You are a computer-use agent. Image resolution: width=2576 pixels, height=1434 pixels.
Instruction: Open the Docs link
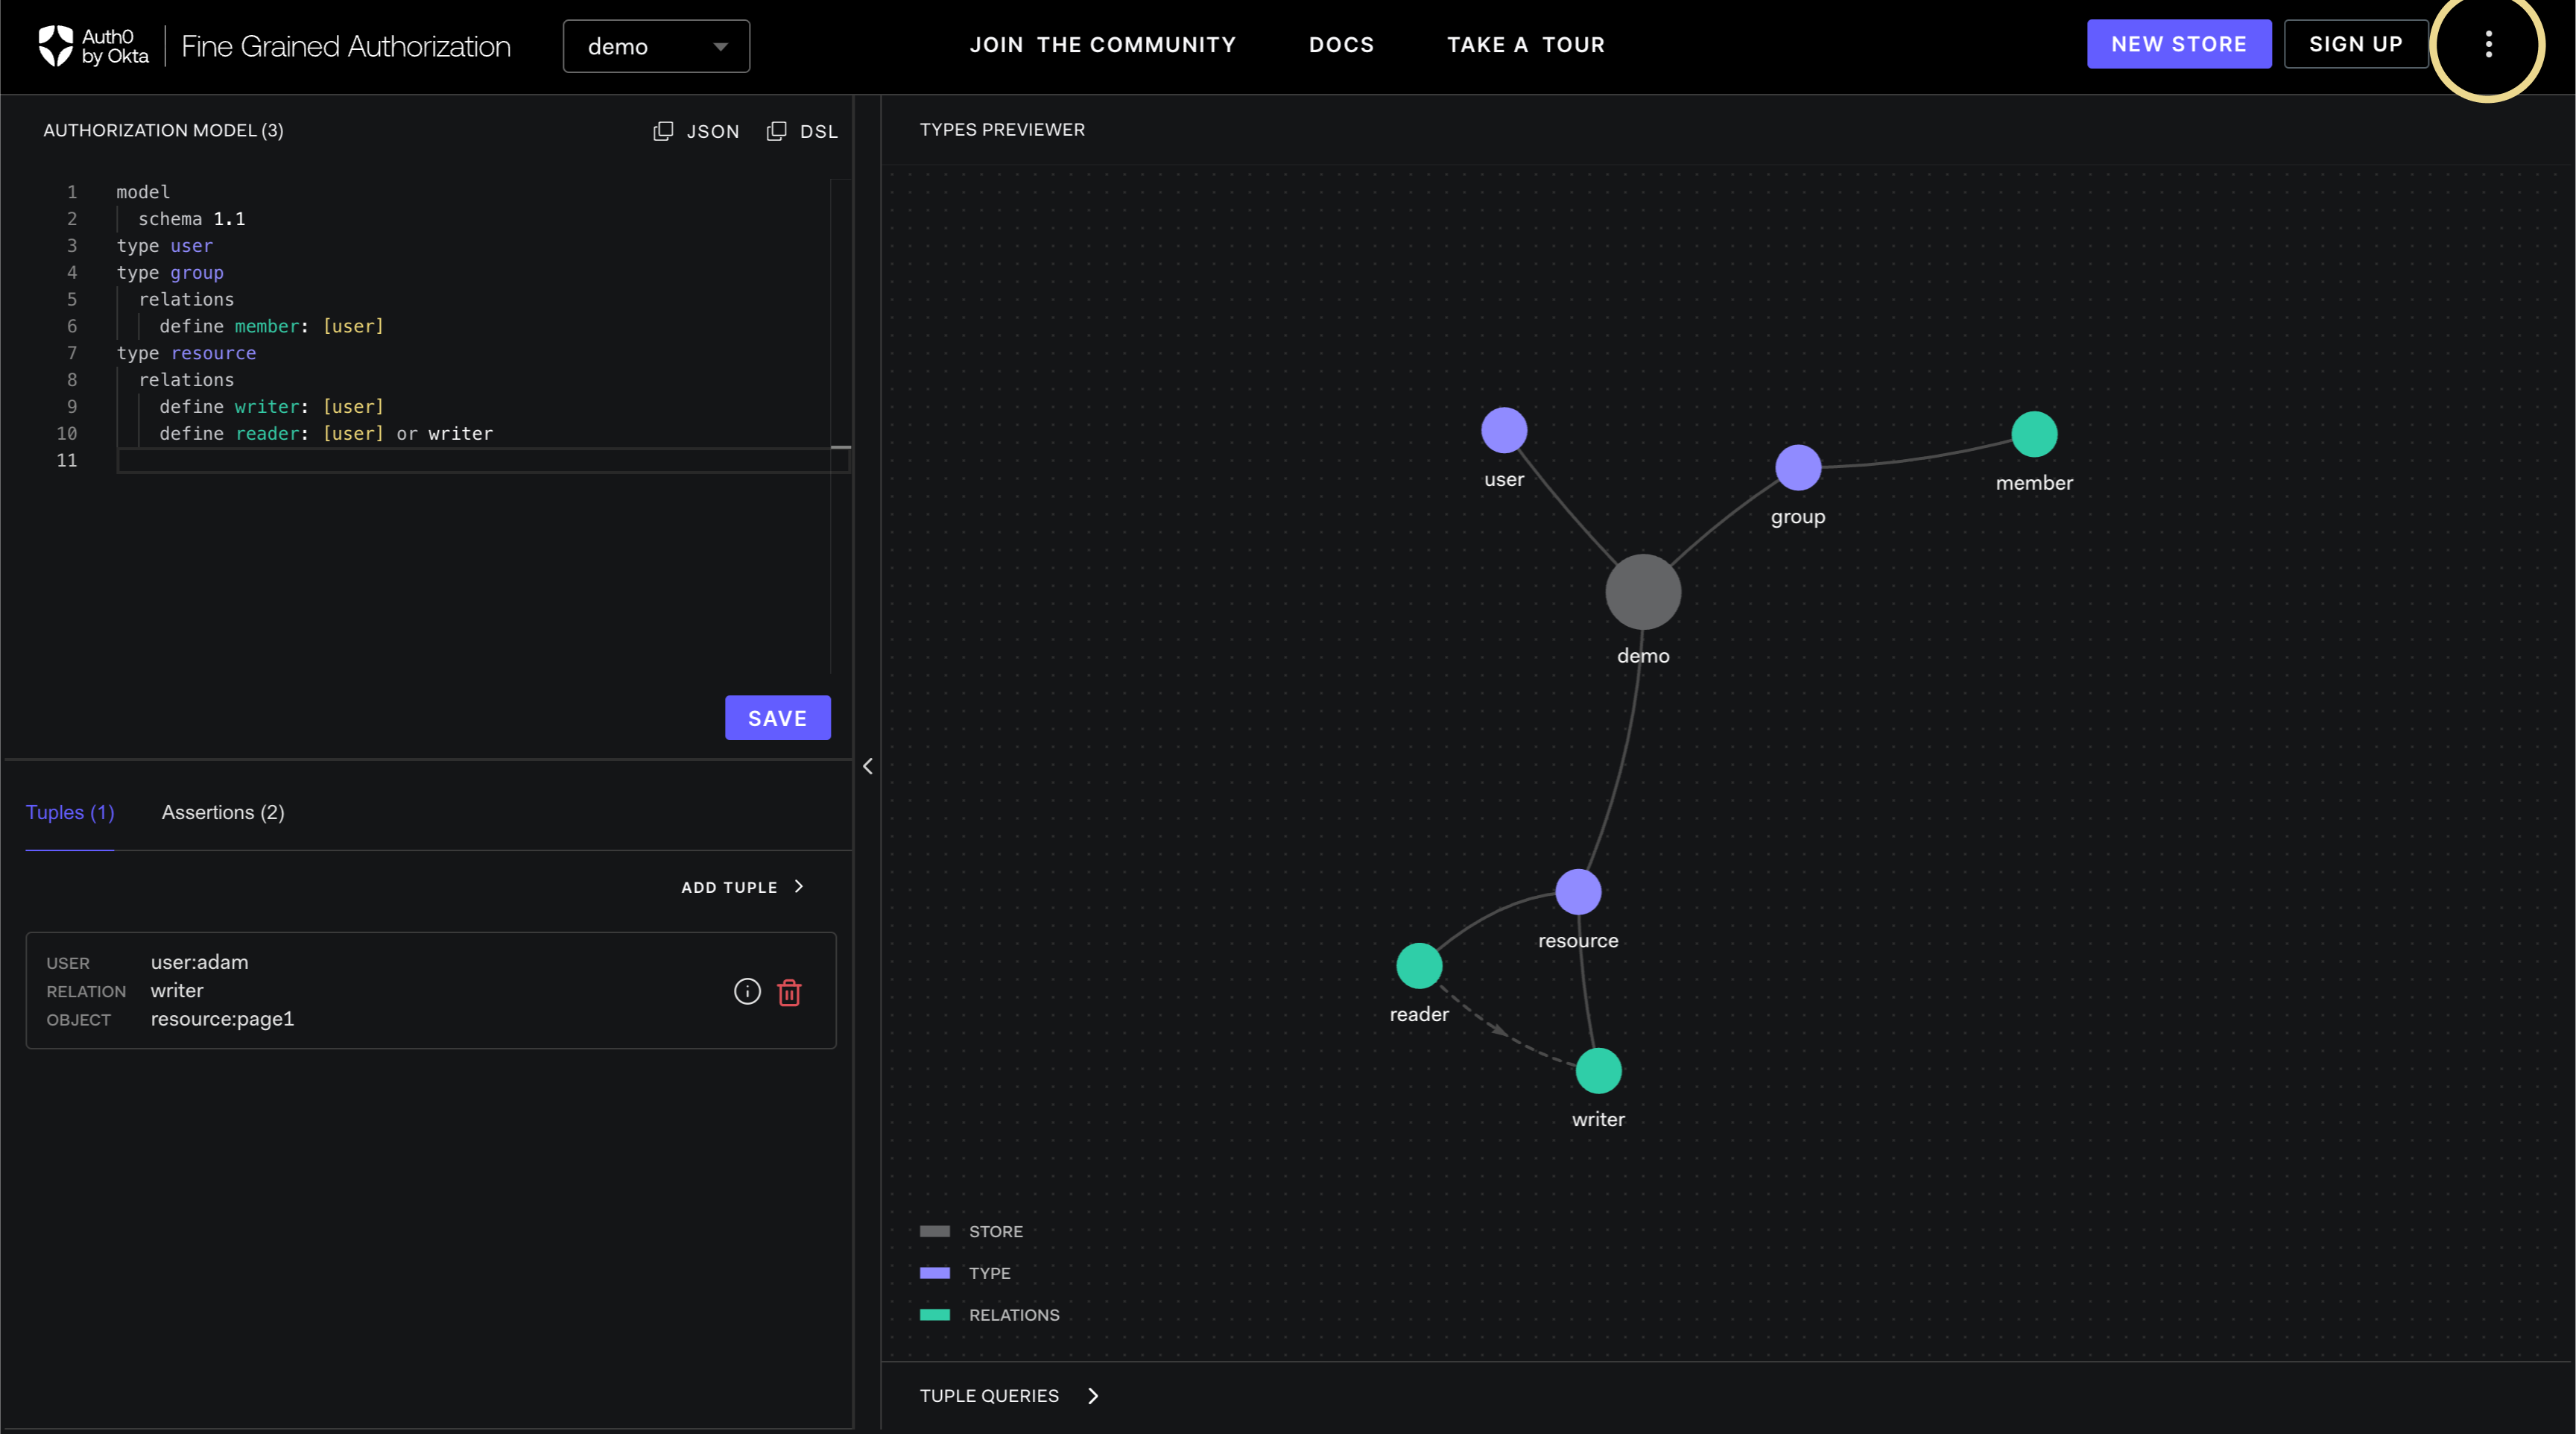[1341, 45]
